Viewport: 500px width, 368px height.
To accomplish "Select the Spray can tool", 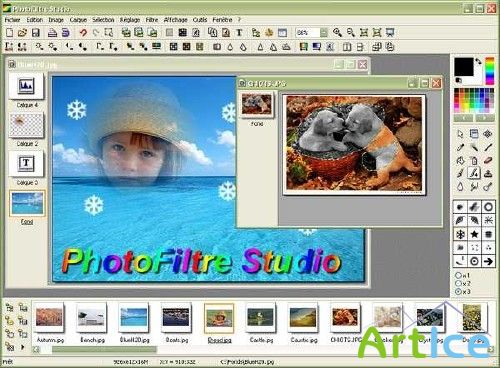I will coord(474,161).
